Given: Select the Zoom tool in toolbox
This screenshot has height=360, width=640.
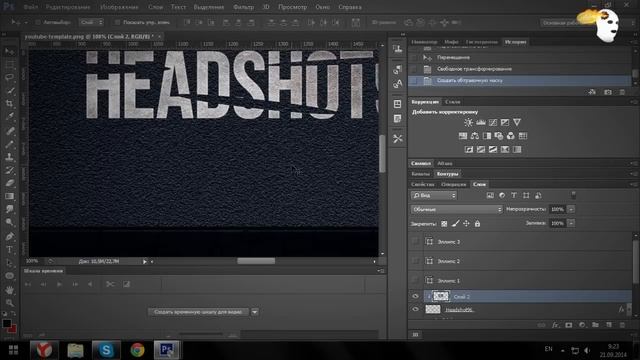Looking at the screenshot, I should point(10,303).
